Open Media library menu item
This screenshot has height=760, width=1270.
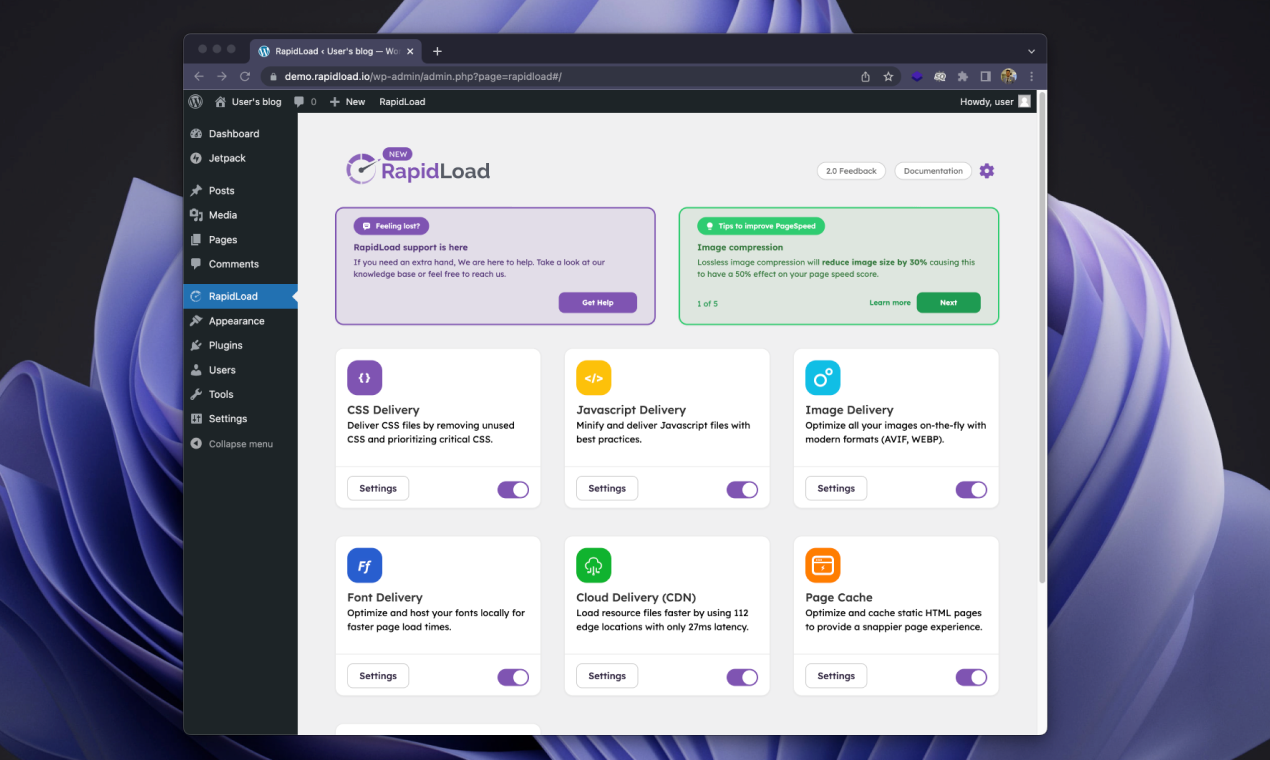click(x=240, y=215)
